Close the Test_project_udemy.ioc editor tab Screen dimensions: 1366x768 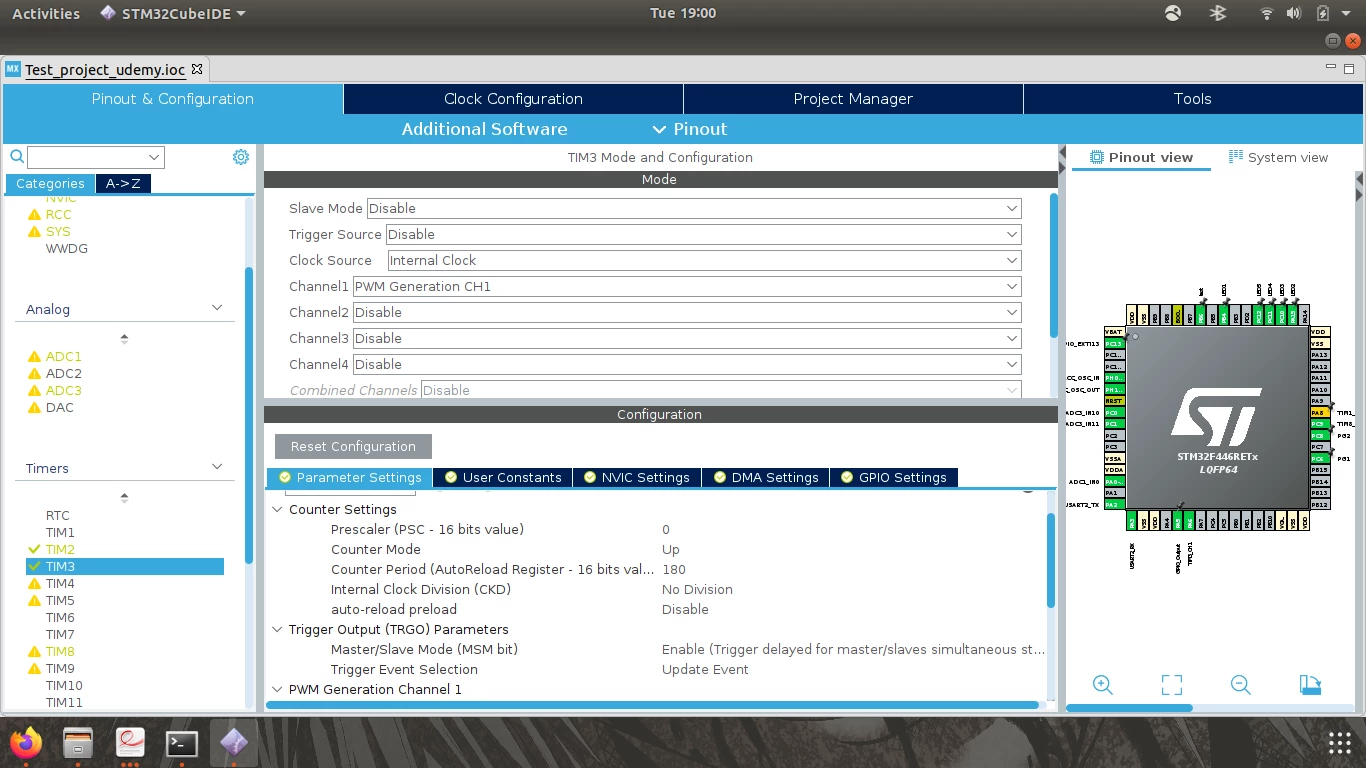pyautogui.click(x=197, y=69)
